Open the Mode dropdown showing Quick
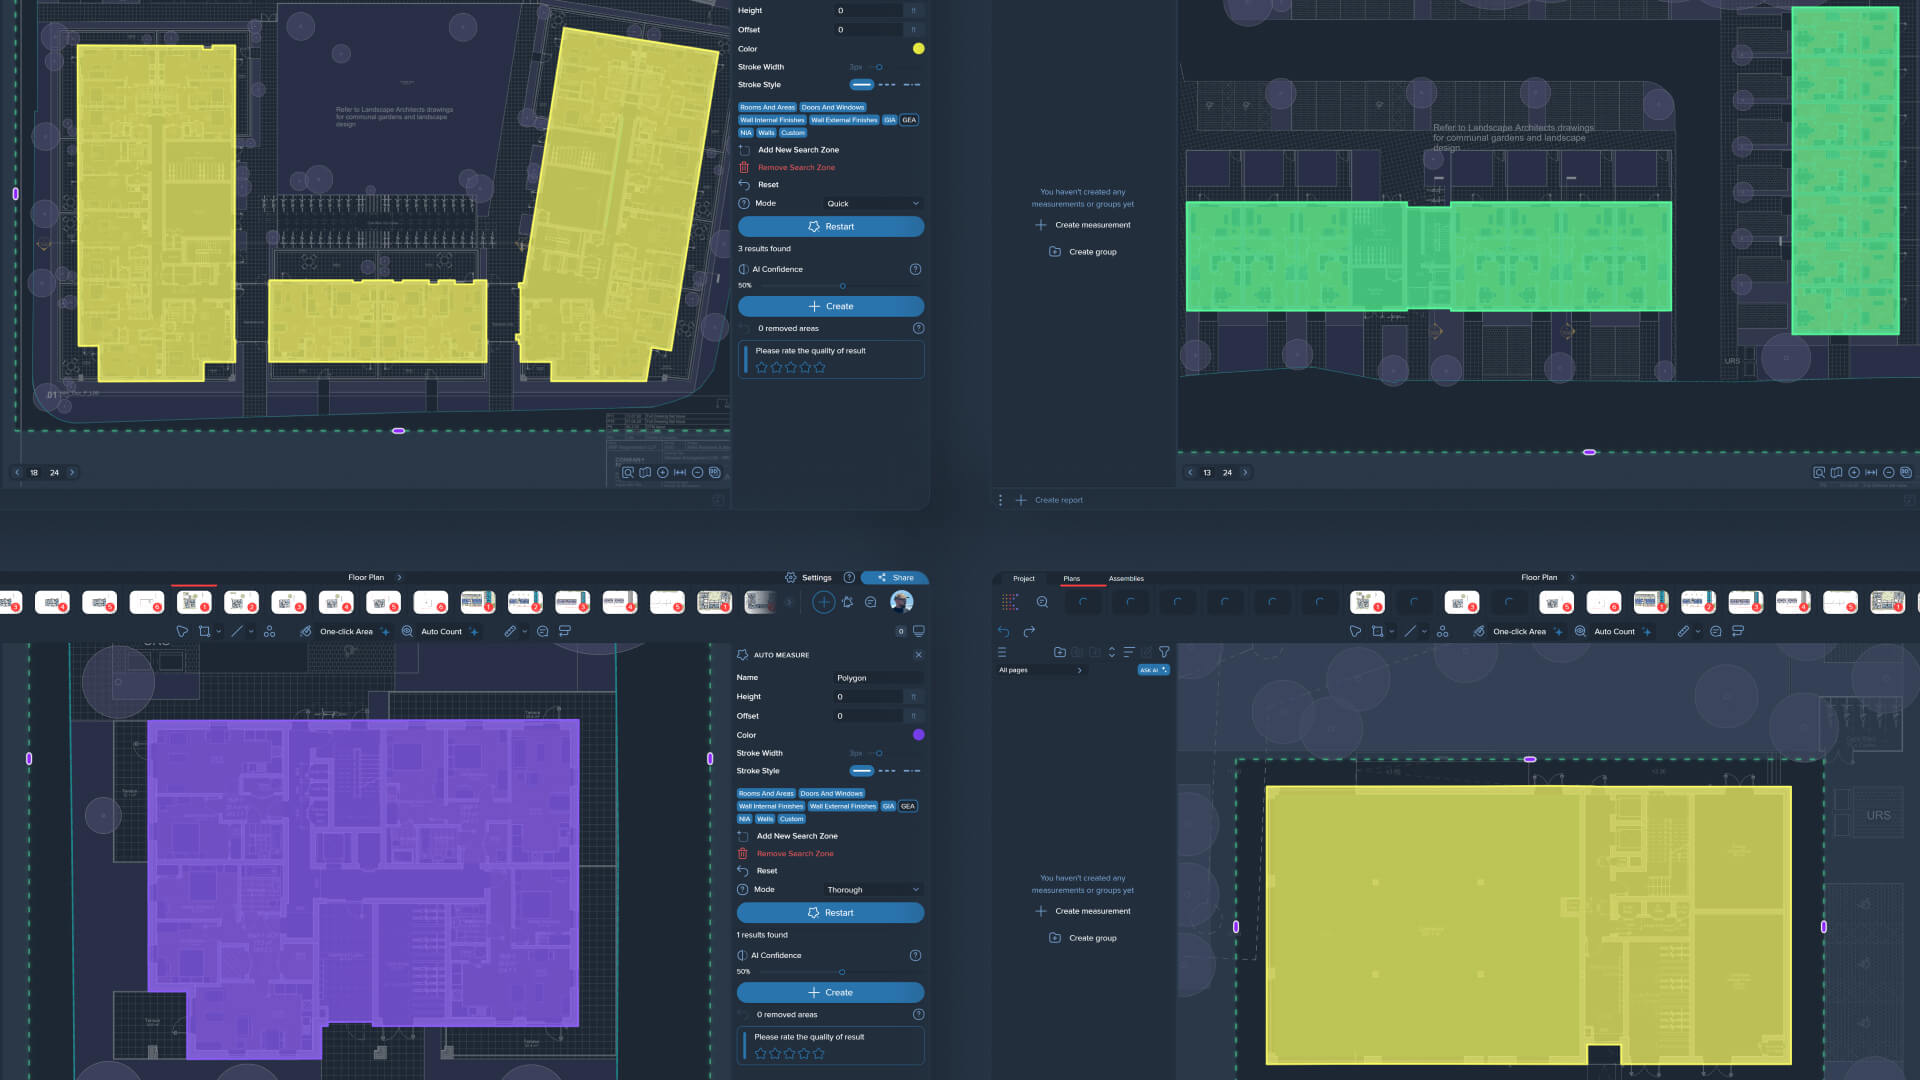The height and width of the screenshot is (1080, 1920). [872, 204]
